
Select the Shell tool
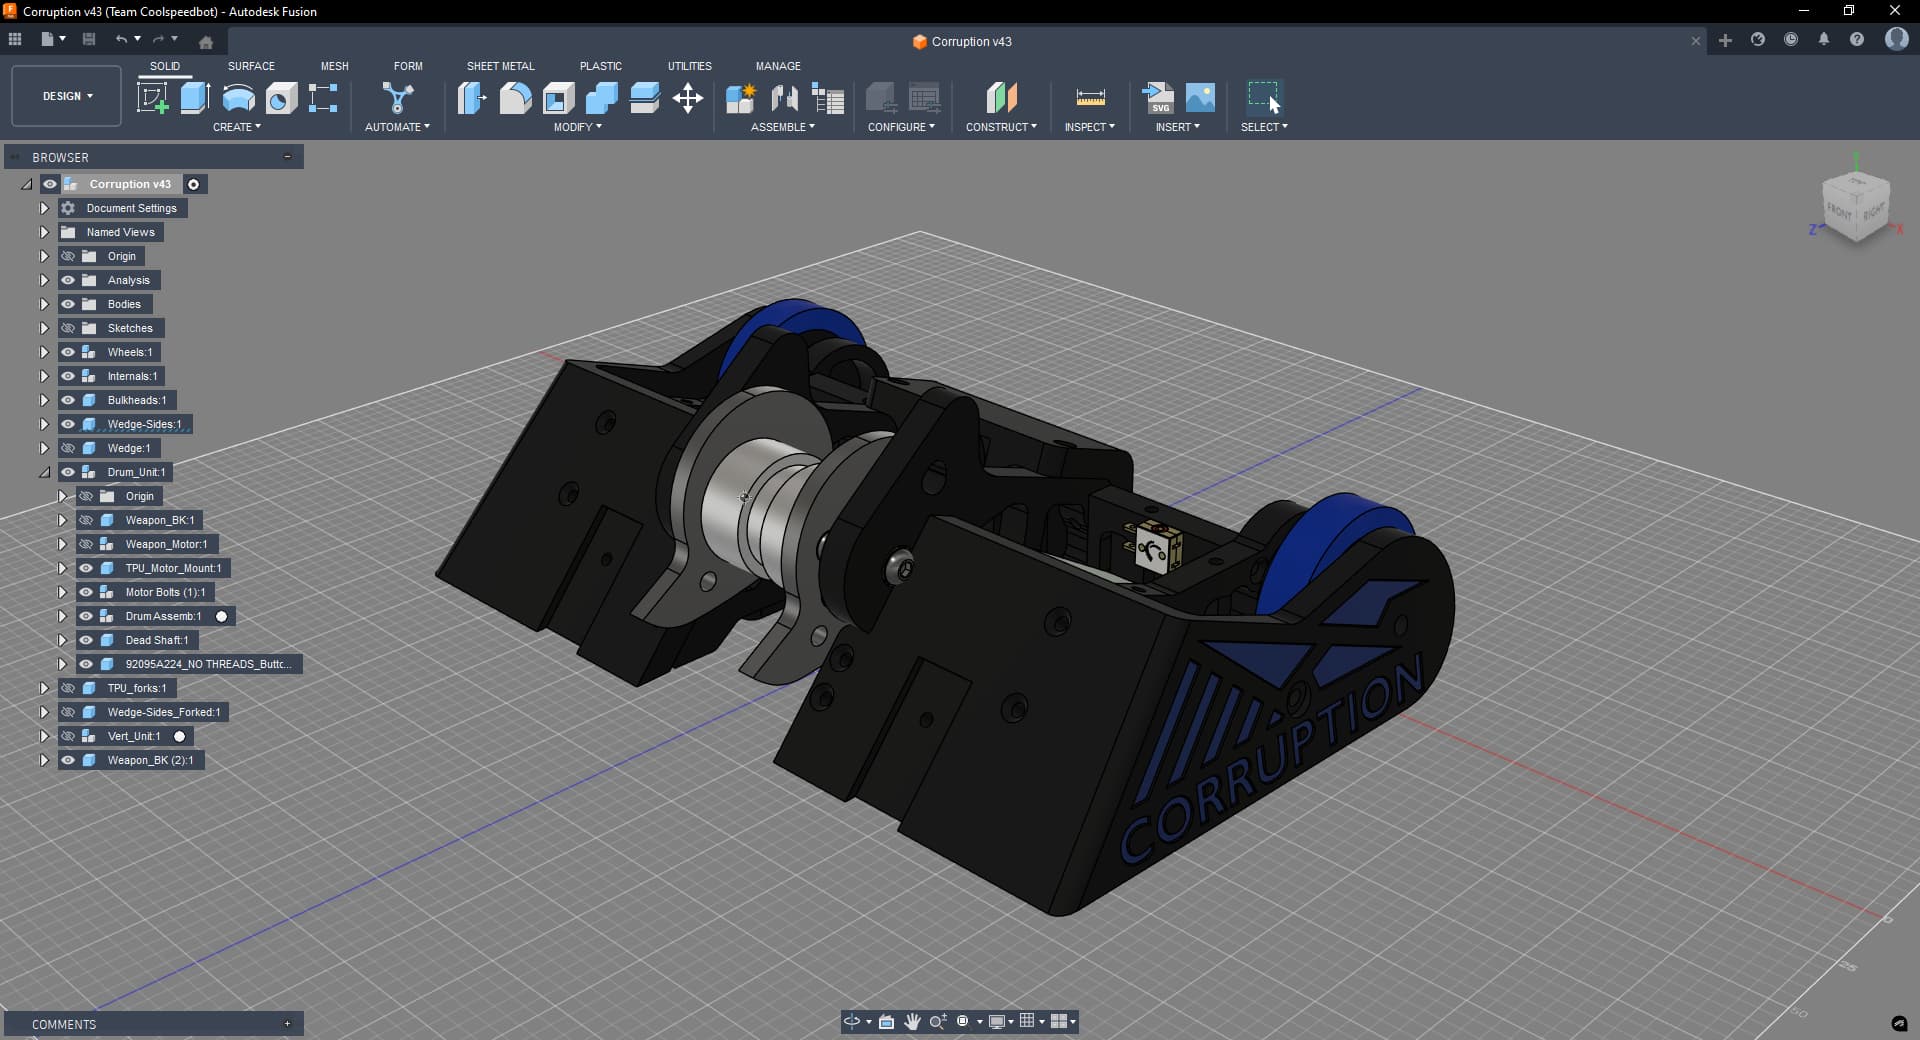coord(558,98)
